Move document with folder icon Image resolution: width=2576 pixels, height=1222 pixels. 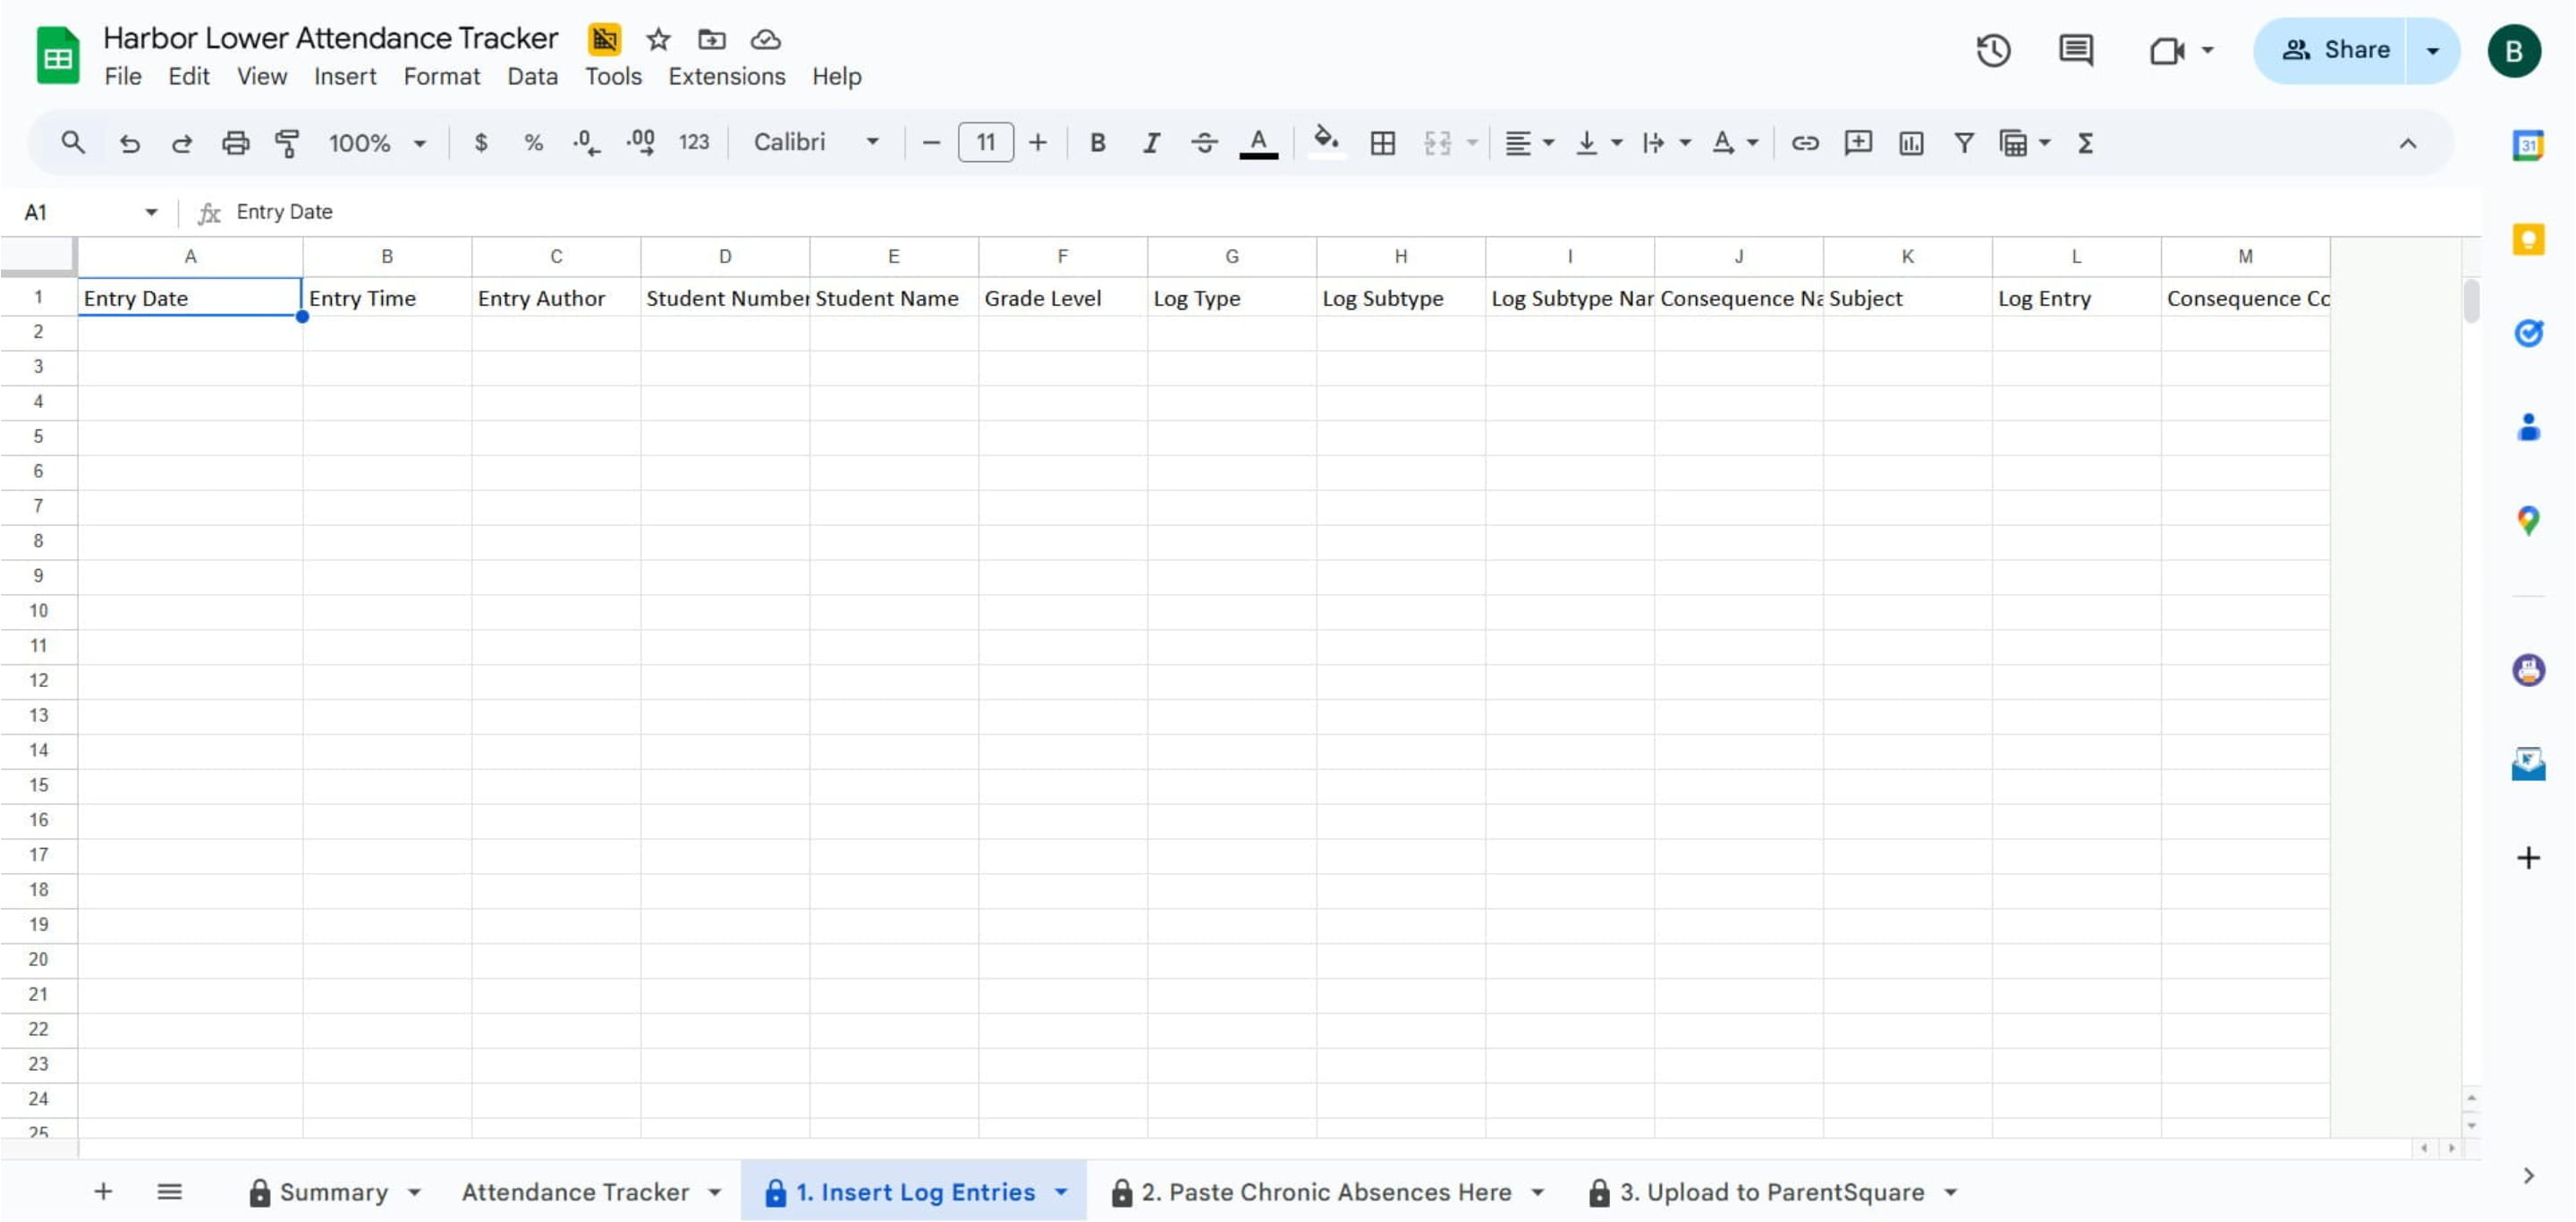pyautogui.click(x=712, y=39)
